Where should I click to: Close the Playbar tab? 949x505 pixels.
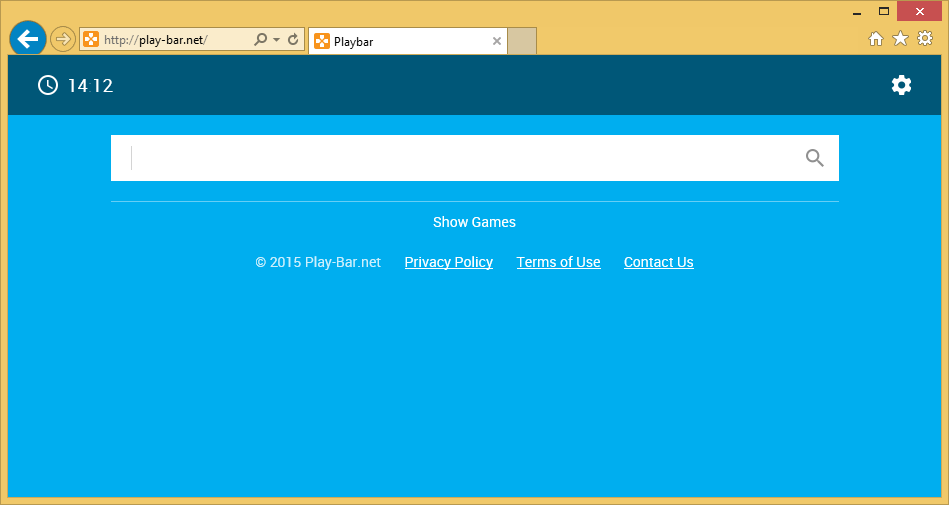tap(497, 41)
